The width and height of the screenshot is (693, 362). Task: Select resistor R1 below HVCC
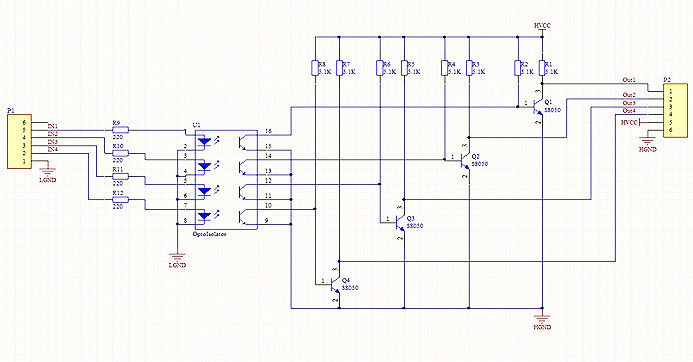pos(542,69)
